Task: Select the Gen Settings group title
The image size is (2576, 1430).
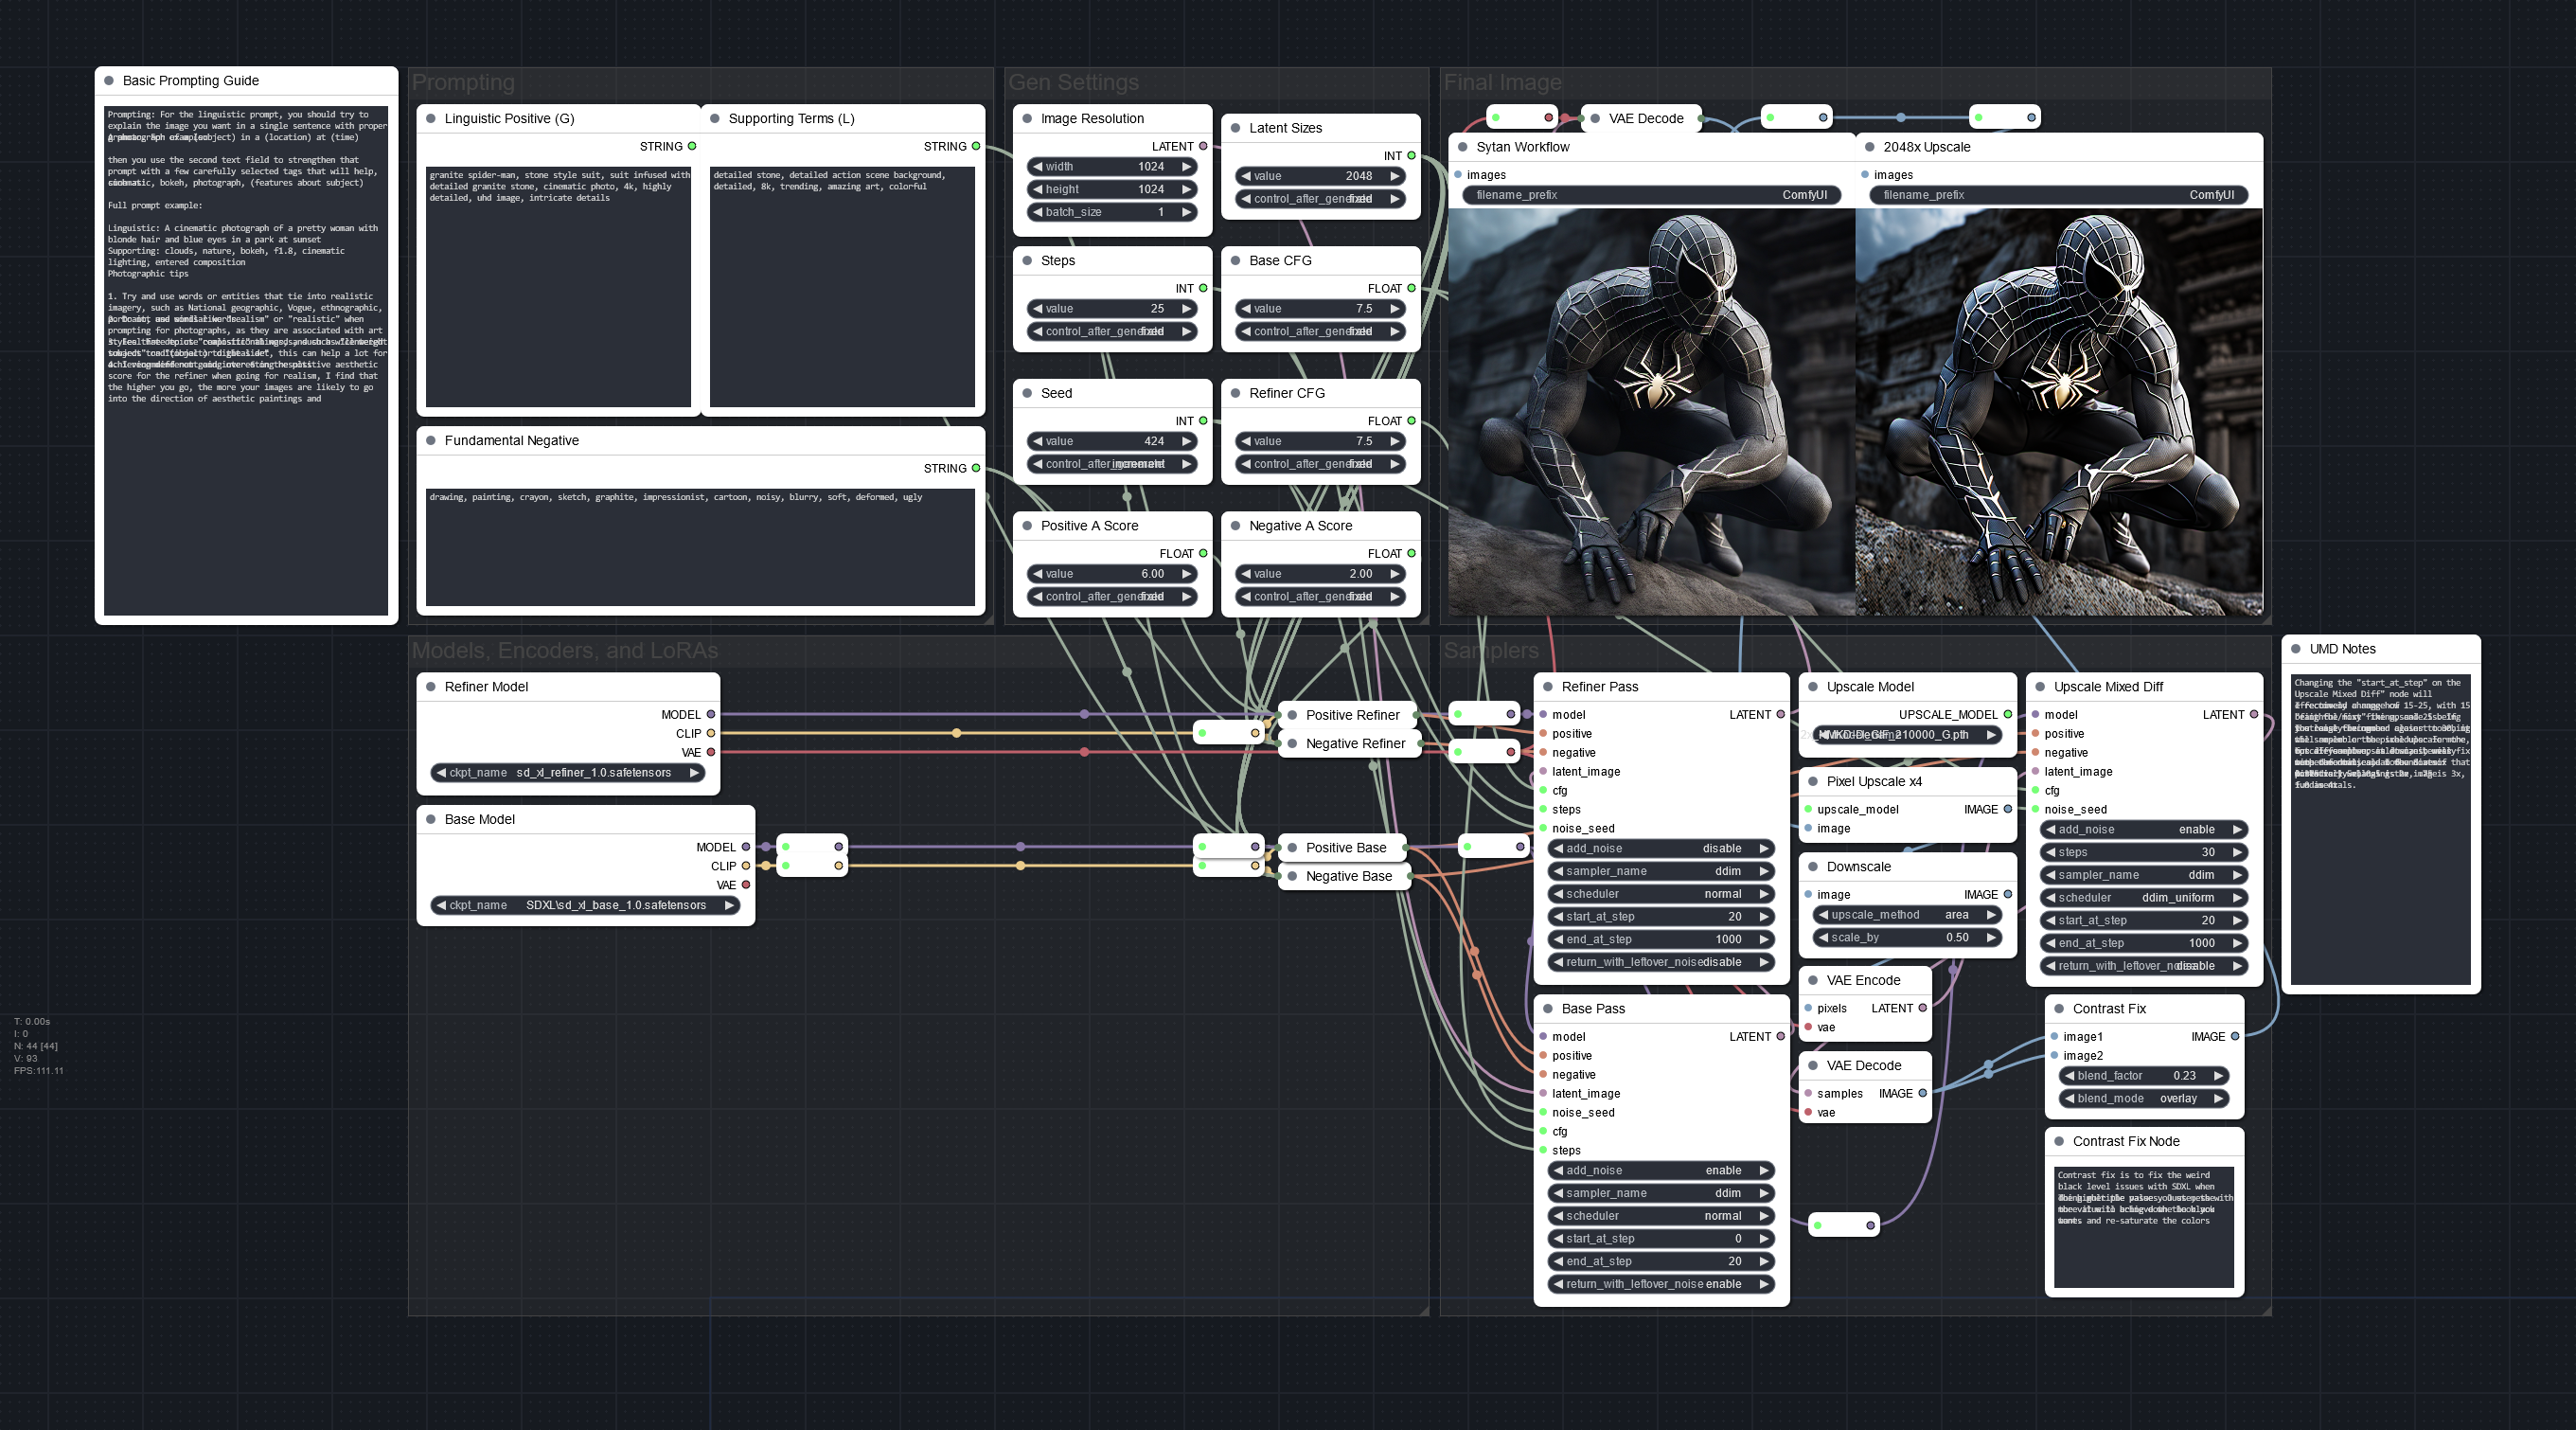Action: click(1073, 82)
